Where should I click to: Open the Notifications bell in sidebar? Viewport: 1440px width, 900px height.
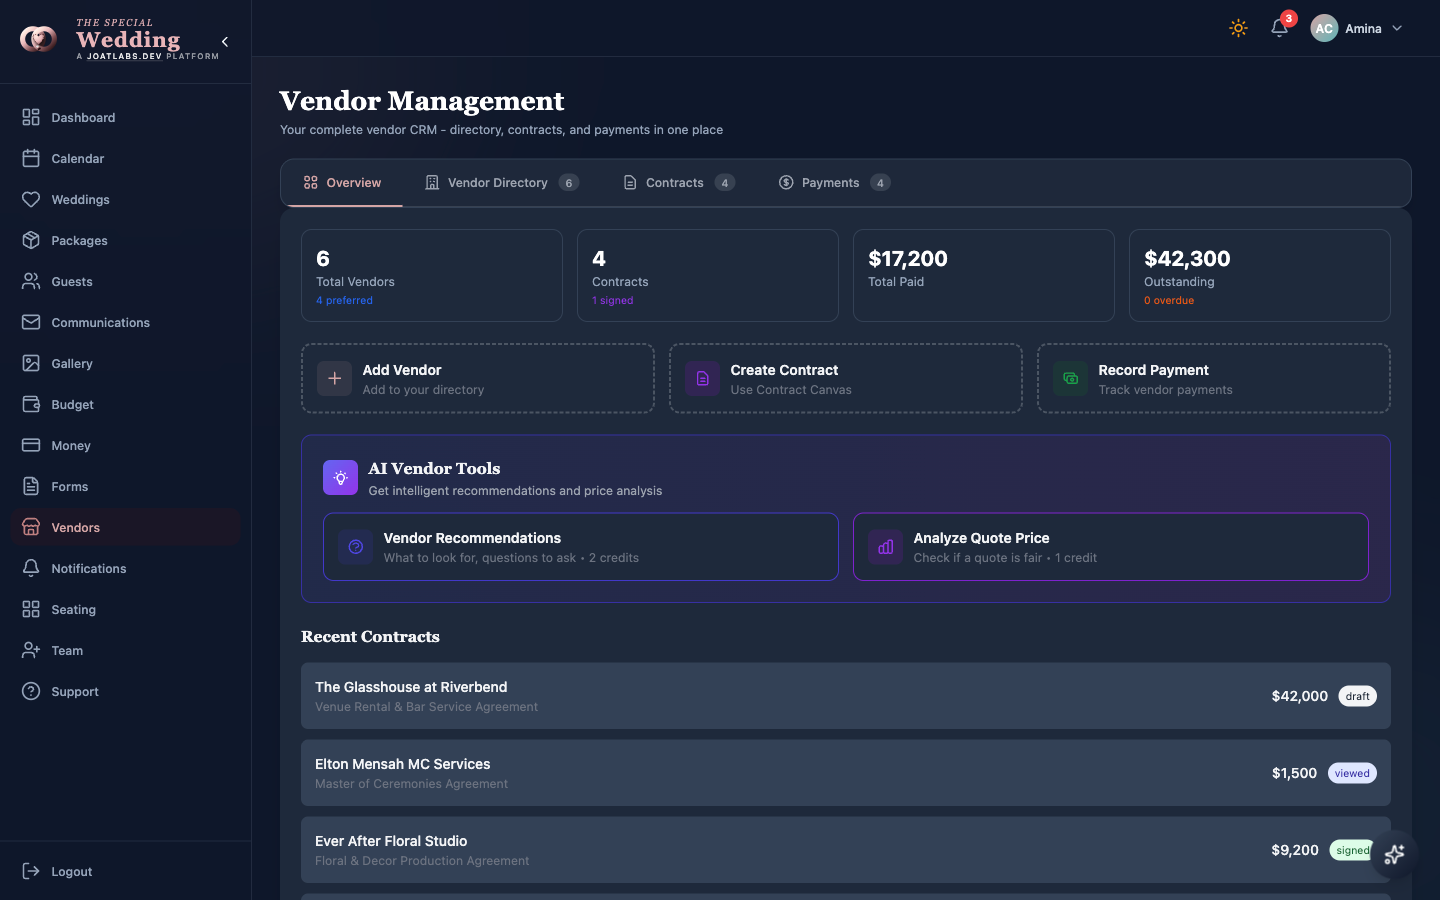coord(31,568)
